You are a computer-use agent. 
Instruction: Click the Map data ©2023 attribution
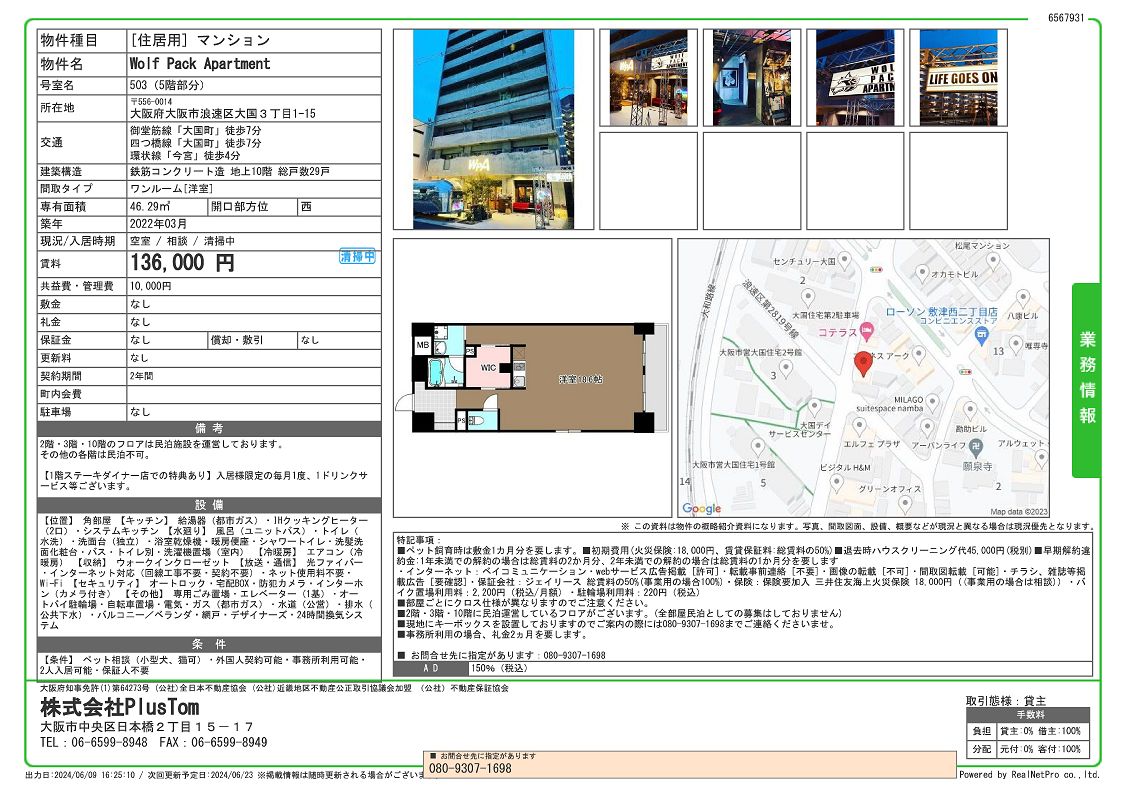tap(1018, 512)
